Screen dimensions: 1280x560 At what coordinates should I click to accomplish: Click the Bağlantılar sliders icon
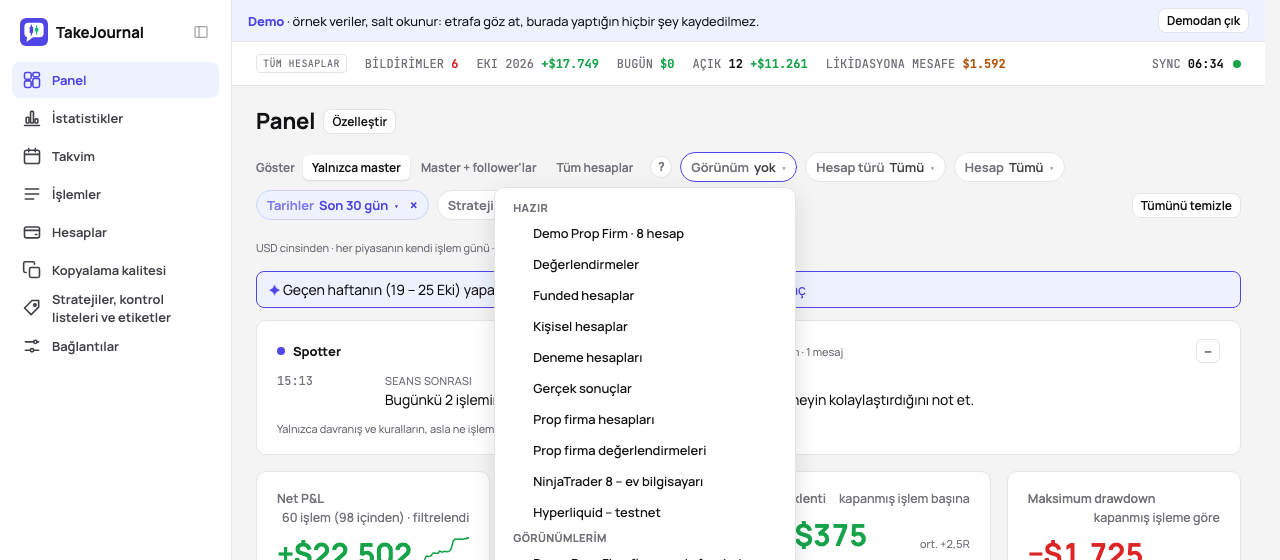point(32,346)
